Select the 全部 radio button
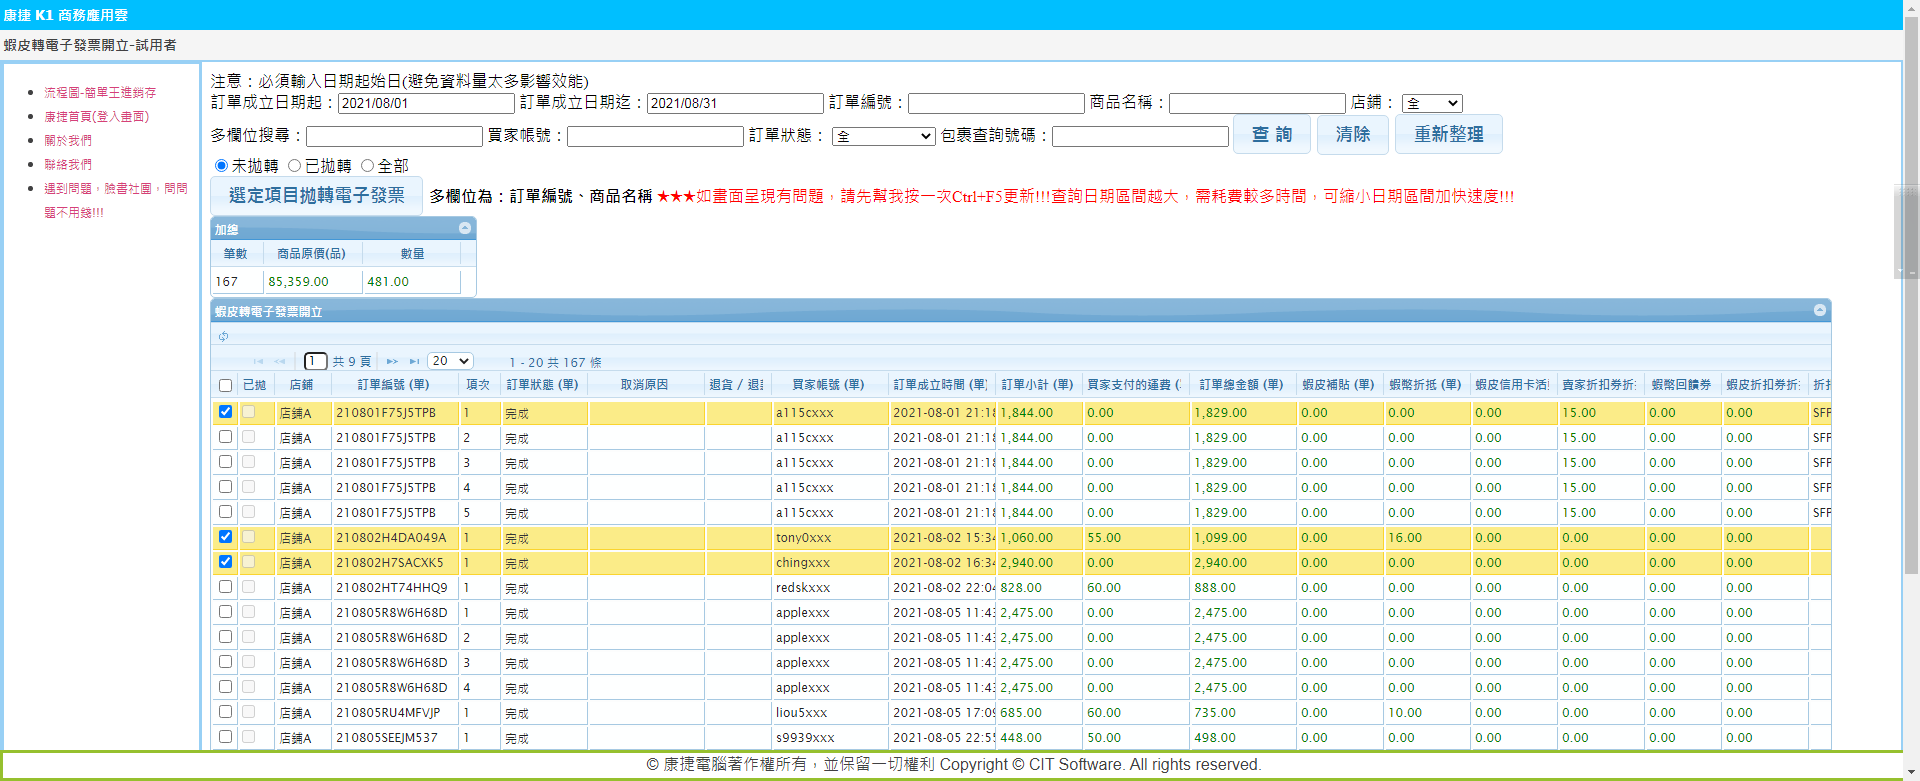The height and width of the screenshot is (781, 1920). pos(368,166)
